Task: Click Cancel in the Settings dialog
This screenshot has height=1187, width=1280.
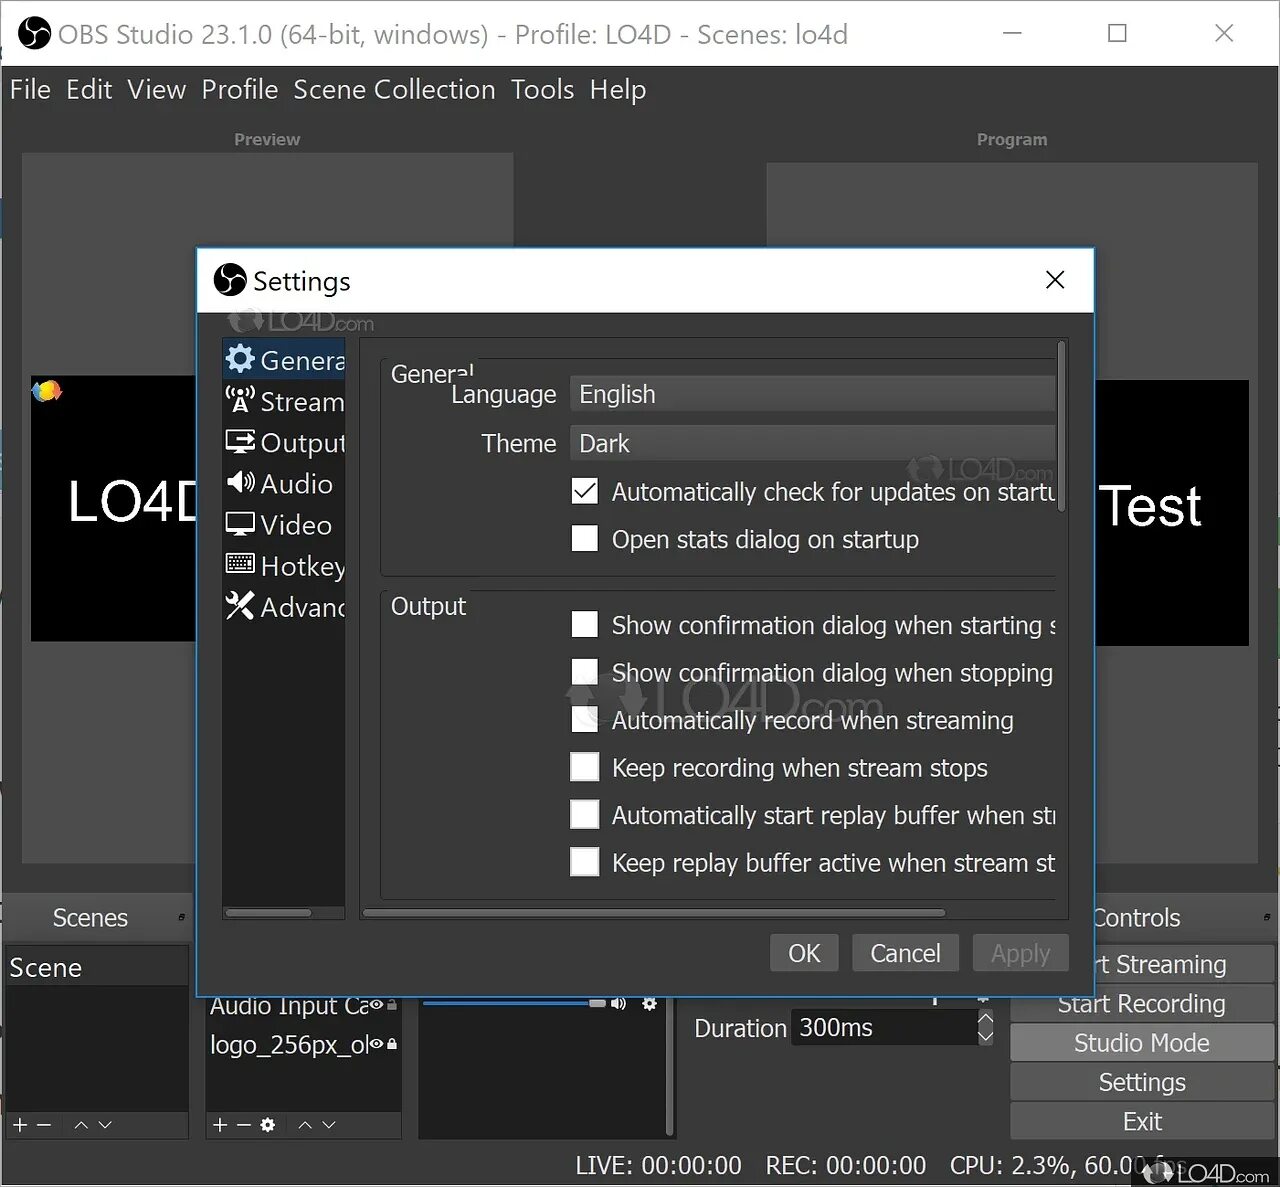Action: click(905, 953)
